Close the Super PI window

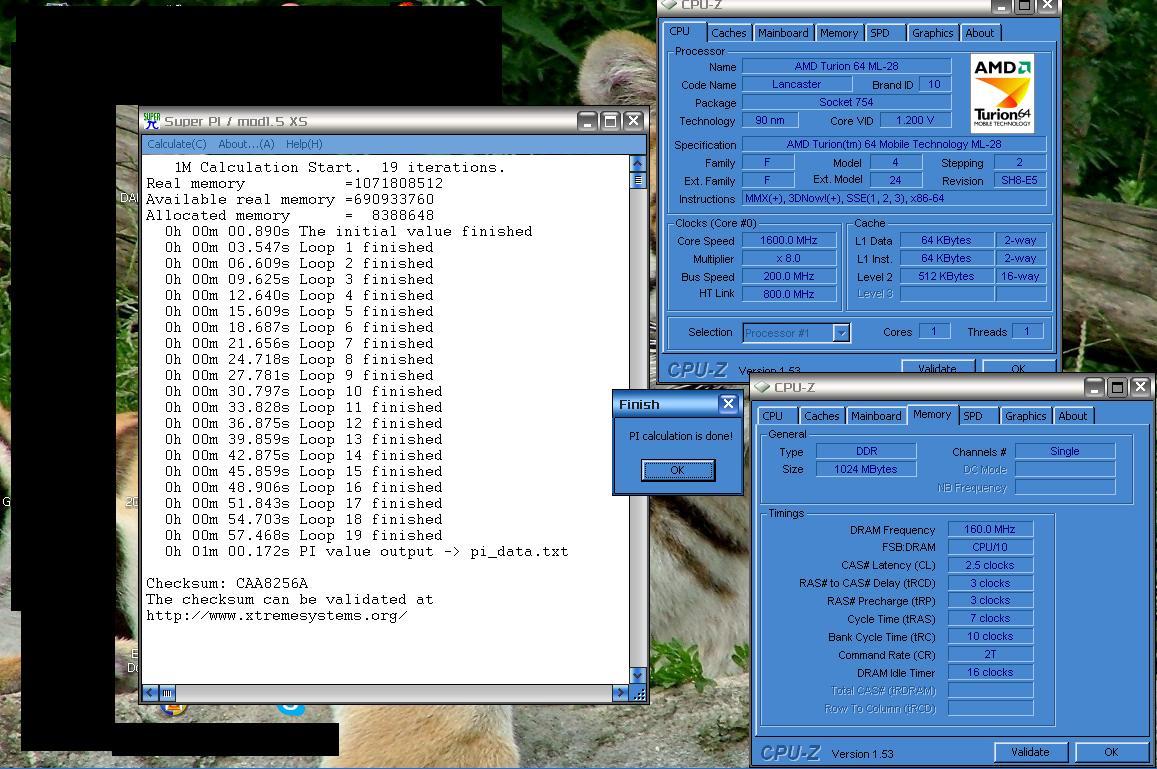click(633, 121)
